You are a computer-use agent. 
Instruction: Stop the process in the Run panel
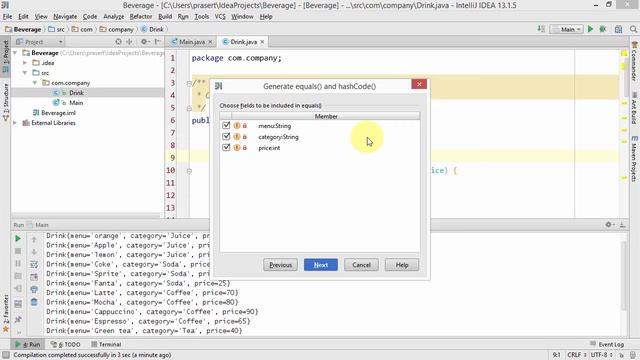(x=18, y=251)
